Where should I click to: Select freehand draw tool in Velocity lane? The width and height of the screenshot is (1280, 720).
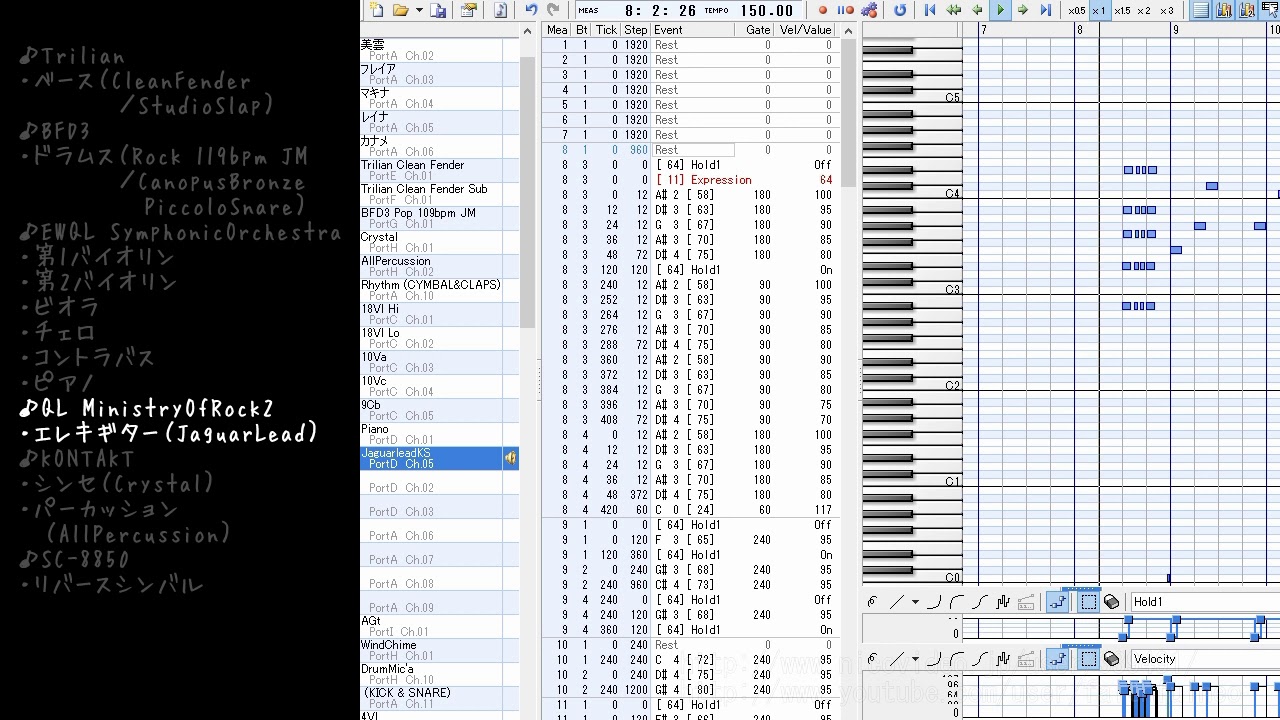pos(873,659)
